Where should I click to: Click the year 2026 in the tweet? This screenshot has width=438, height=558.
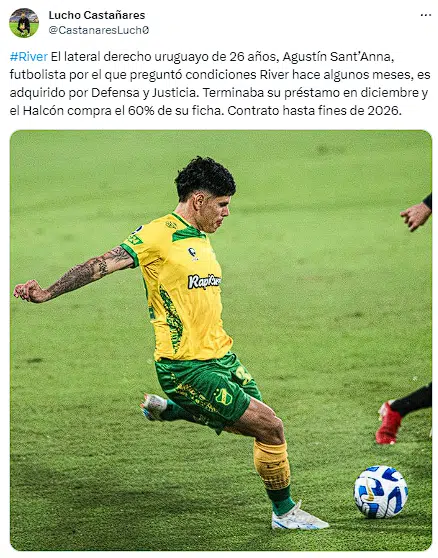click(384, 111)
